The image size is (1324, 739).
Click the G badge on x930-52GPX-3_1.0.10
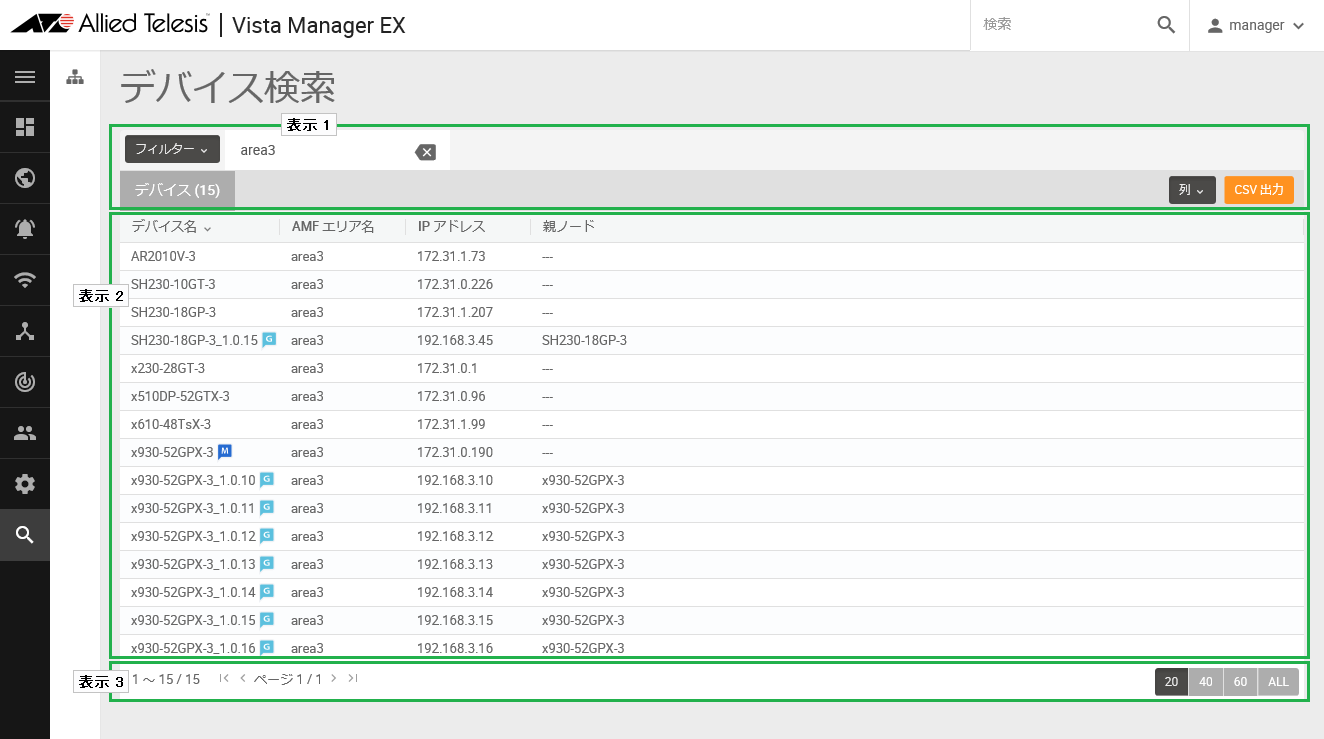click(x=267, y=480)
